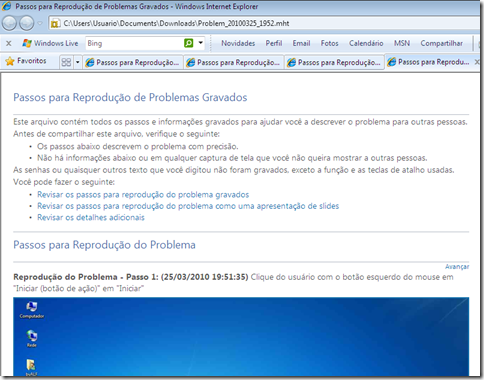Open MSN in Windows Live toolbar
The height and width of the screenshot is (380, 484).
coord(402,43)
